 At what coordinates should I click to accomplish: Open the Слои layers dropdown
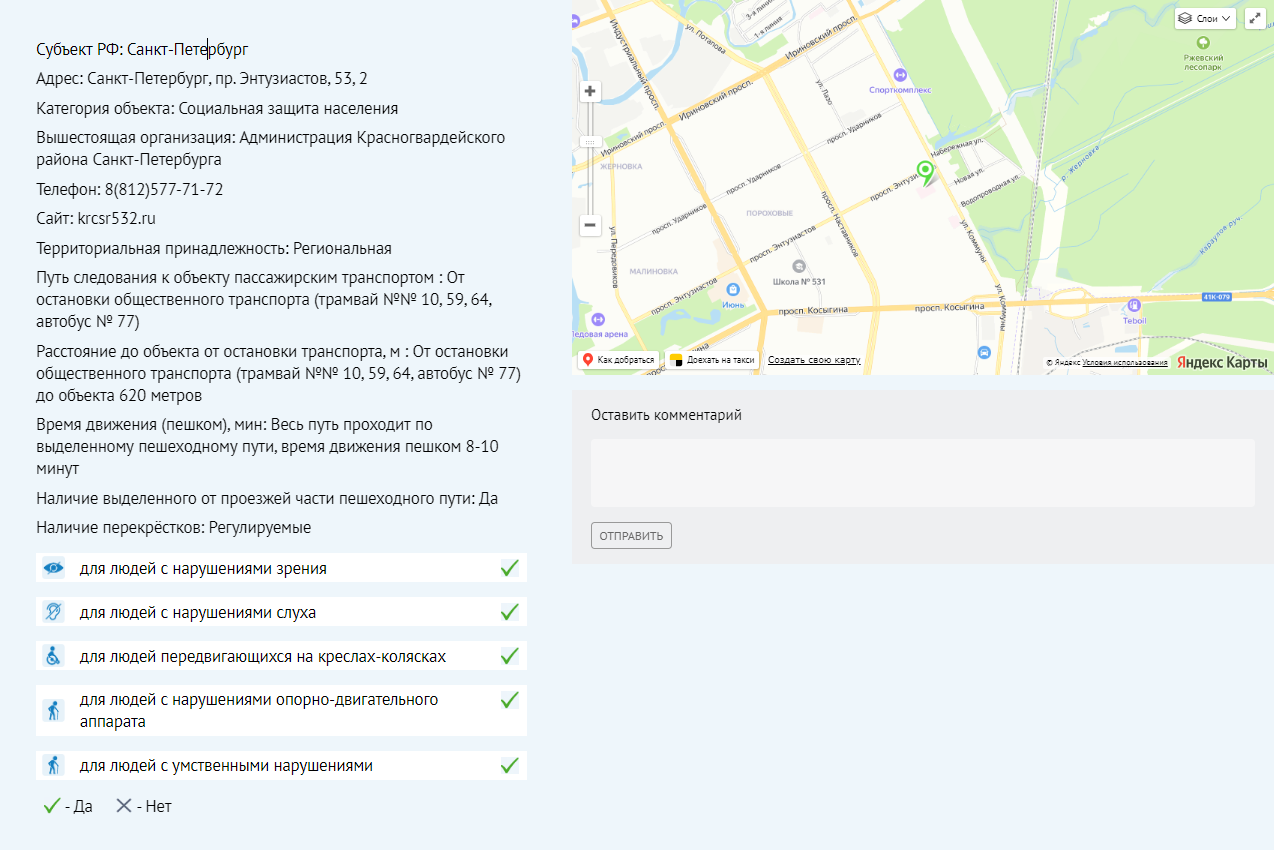1206,18
